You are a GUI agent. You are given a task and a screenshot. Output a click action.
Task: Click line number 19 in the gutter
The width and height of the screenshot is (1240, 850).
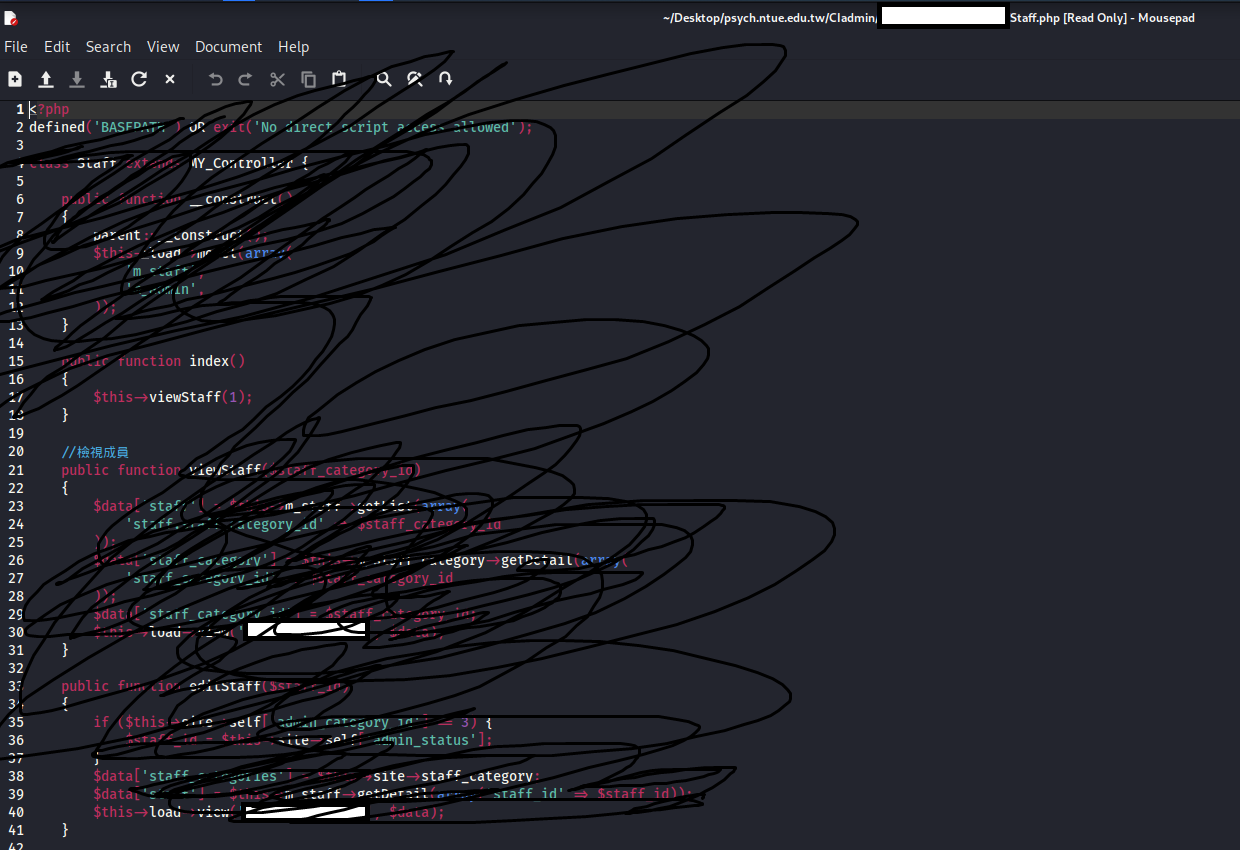[x=15, y=433]
